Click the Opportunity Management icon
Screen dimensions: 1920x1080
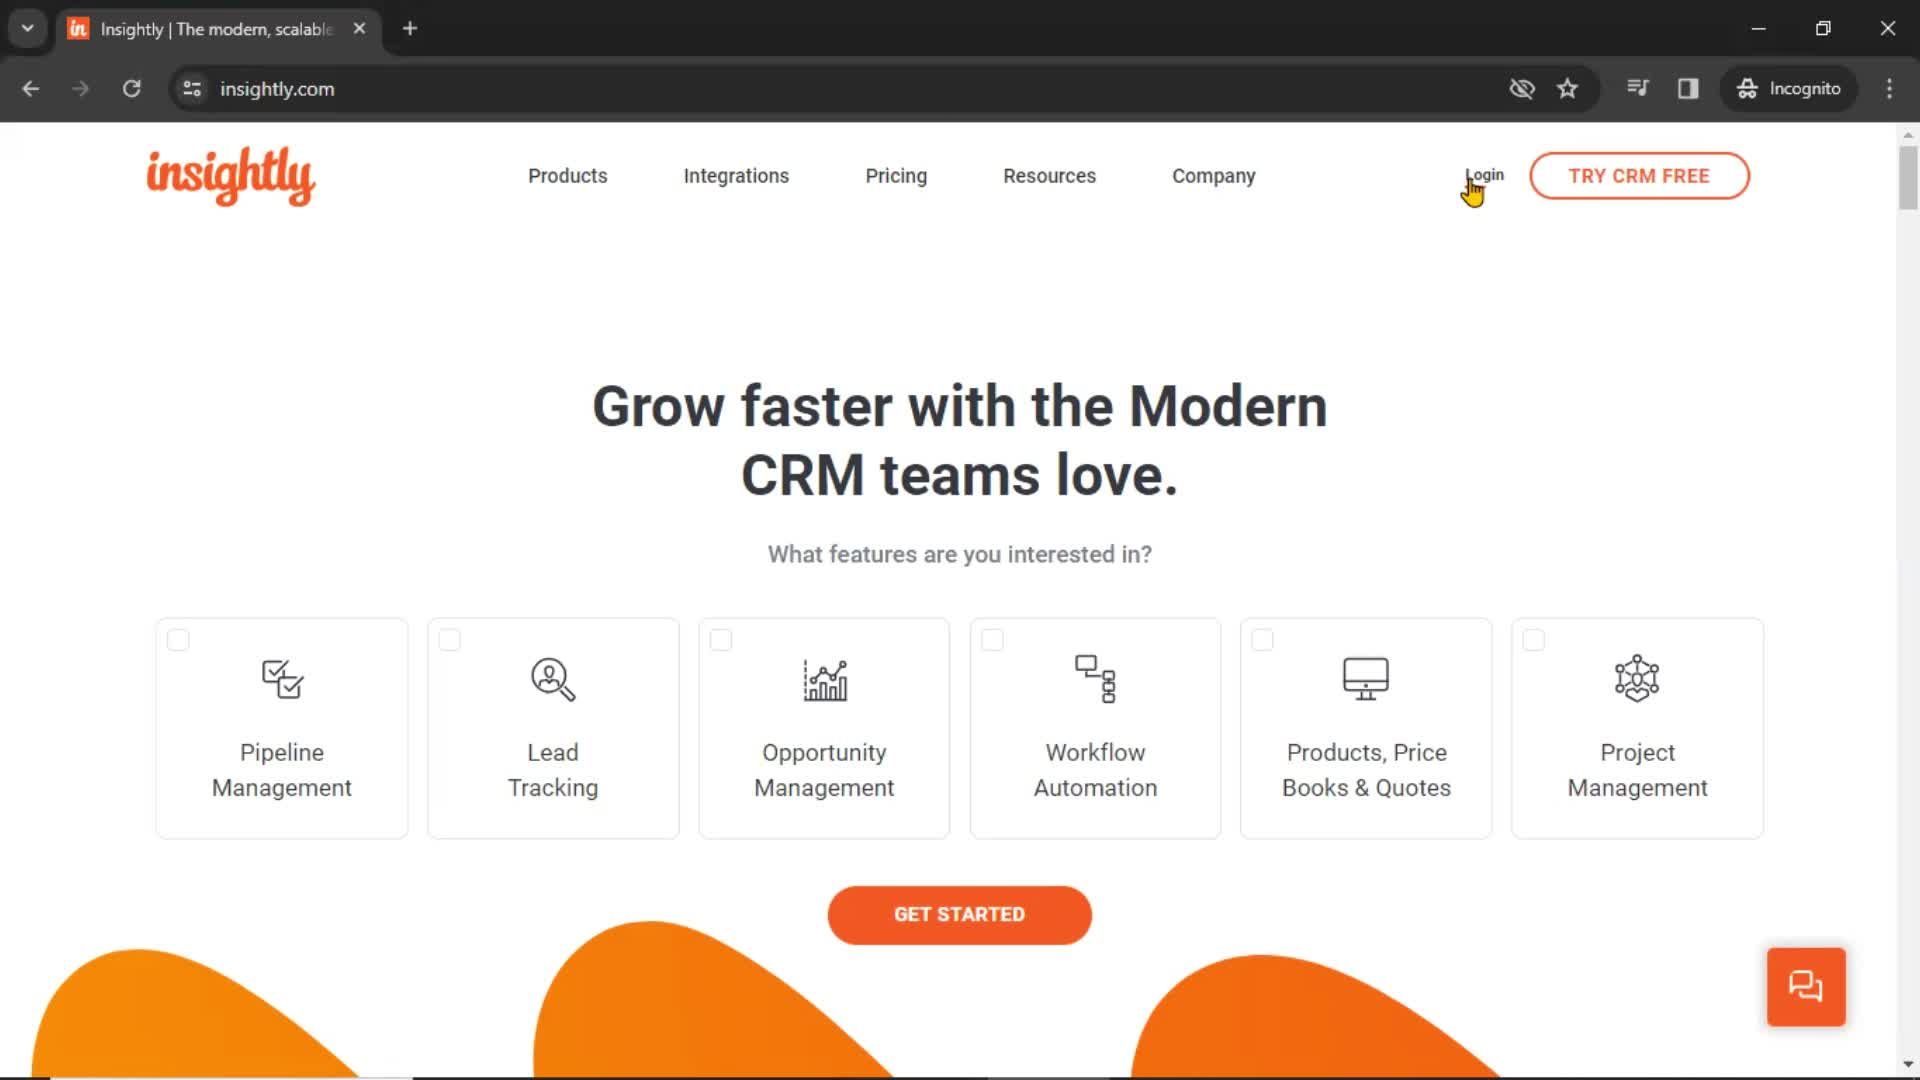point(824,678)
